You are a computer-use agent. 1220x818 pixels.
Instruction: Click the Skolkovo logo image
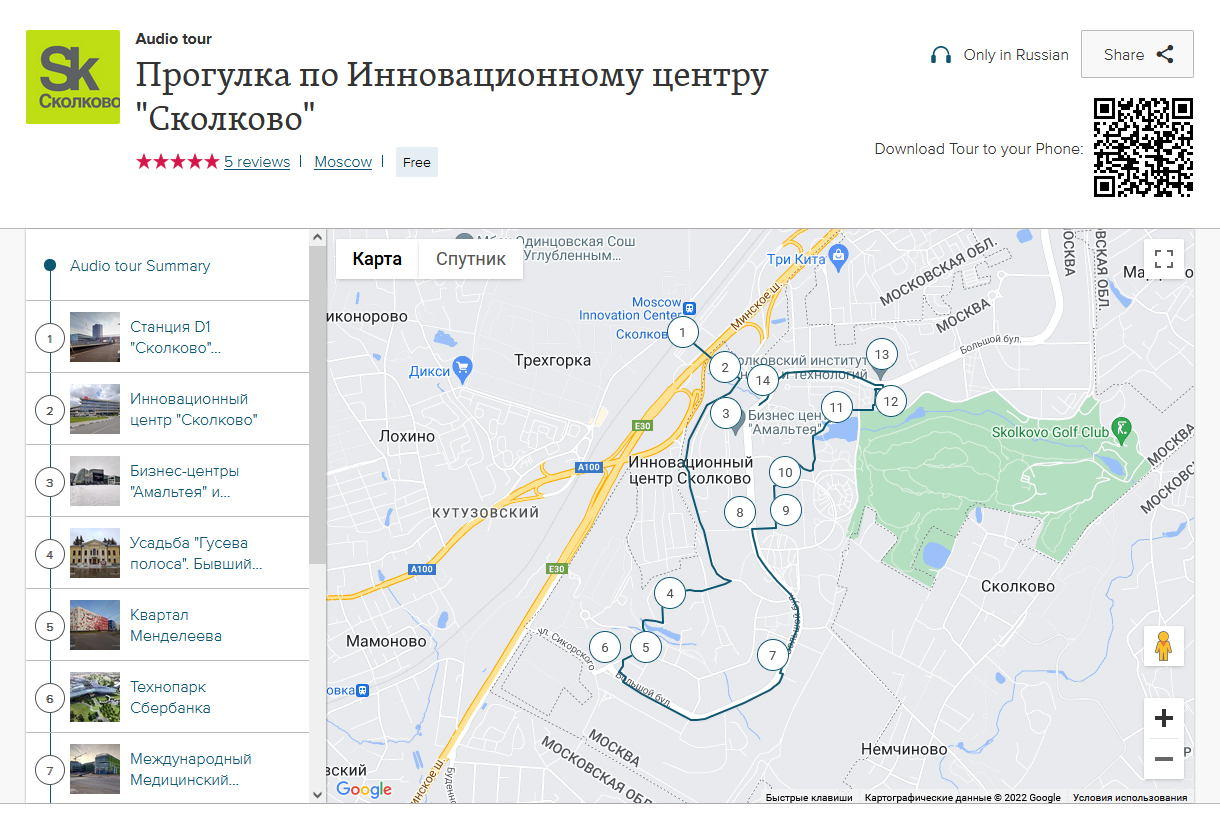click(73, 77)
